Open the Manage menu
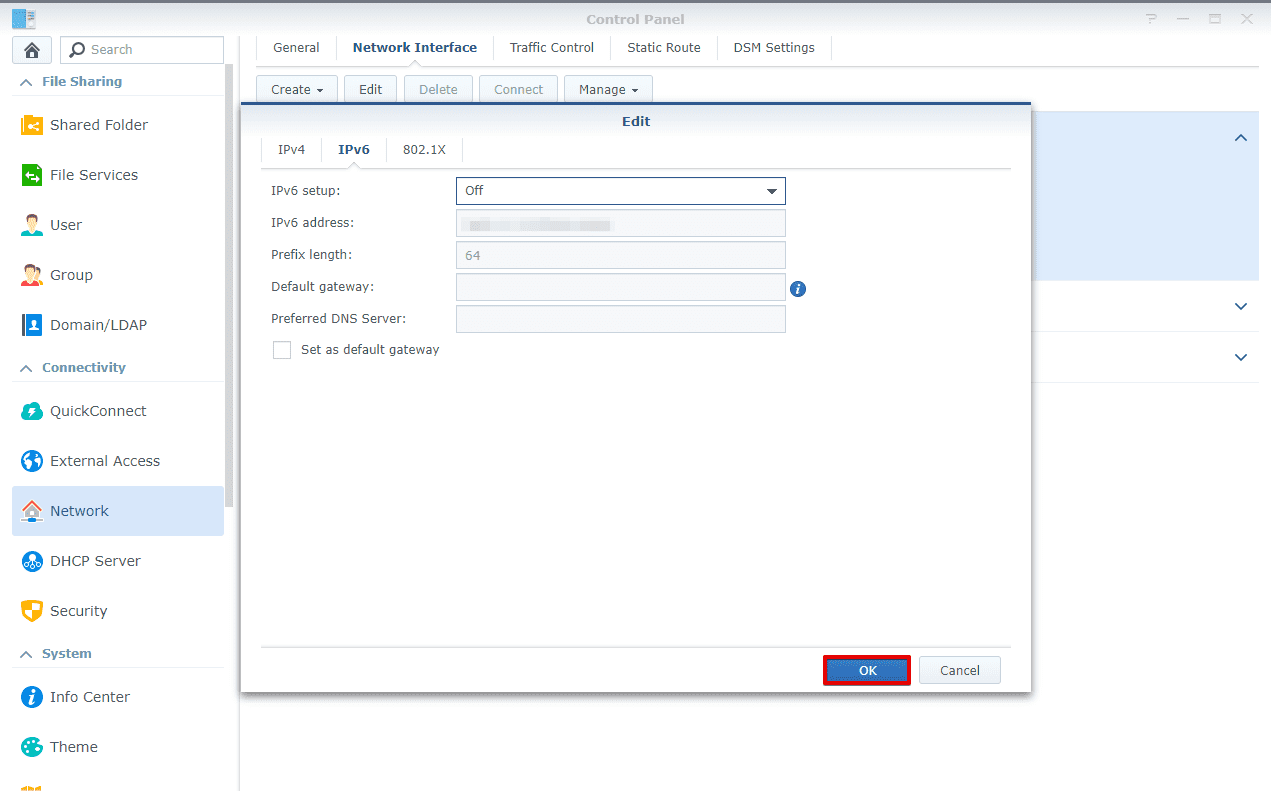The width and height of the screenshot is (1271, 791). pos(608,89)
